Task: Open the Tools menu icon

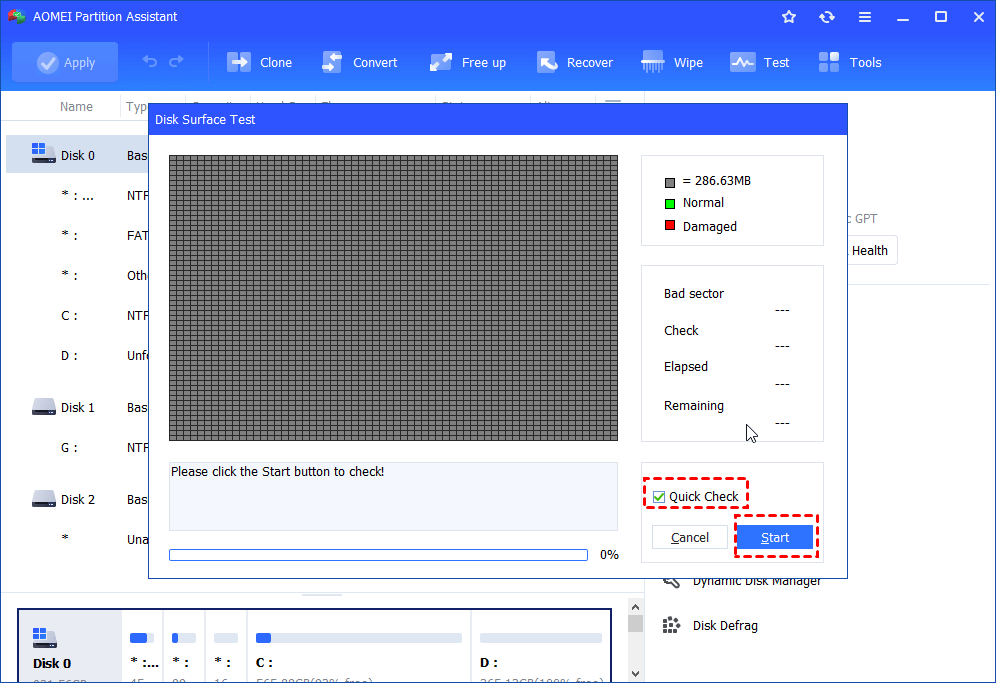Action: 850,62
